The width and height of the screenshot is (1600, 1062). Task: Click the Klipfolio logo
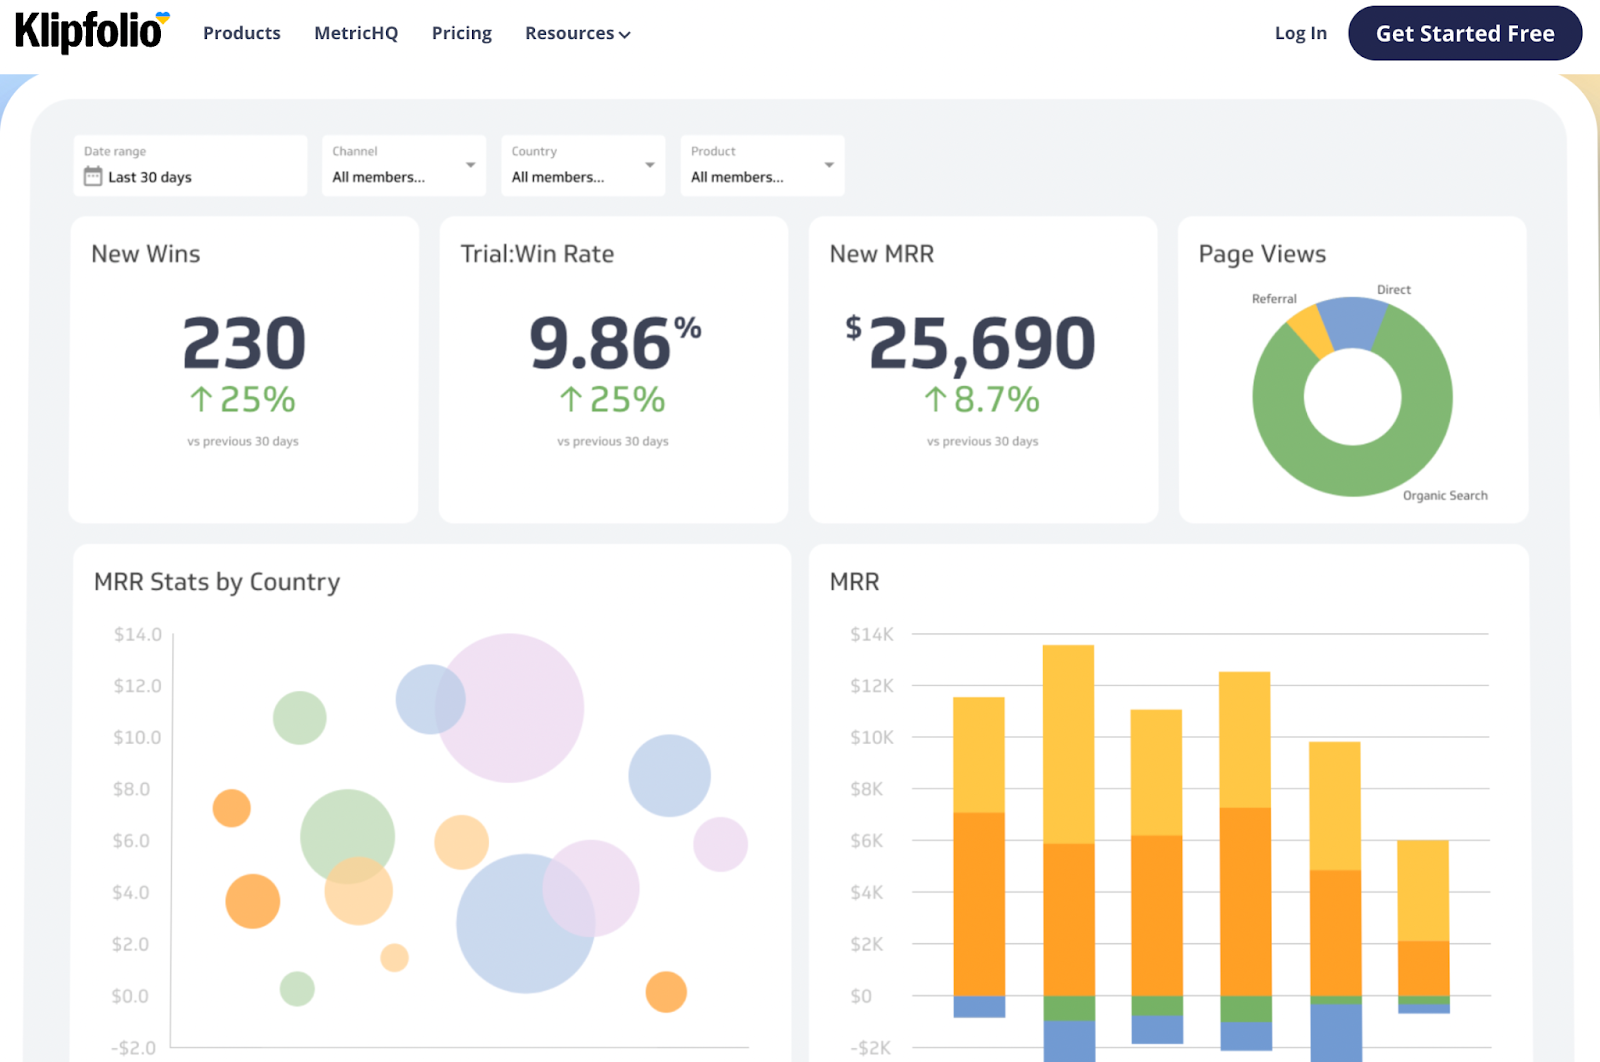92,32
